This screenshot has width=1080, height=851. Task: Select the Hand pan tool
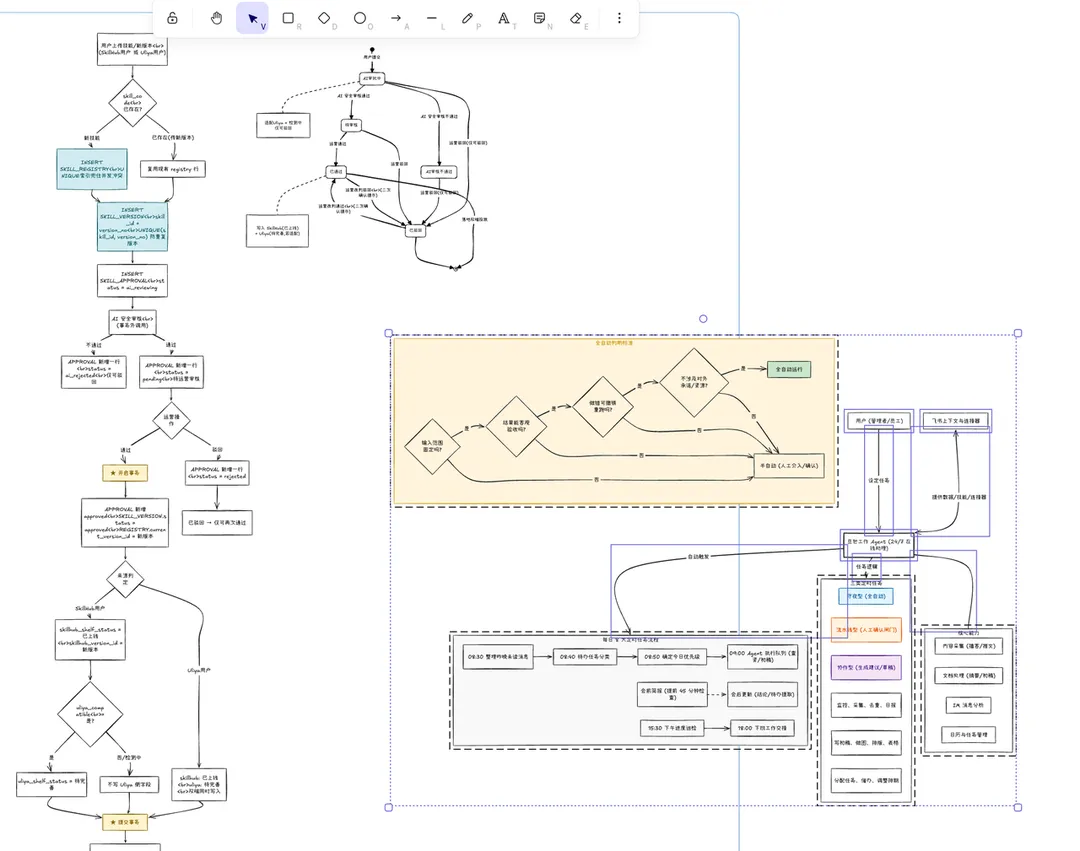pyautogui.click(x=216, y=18)
